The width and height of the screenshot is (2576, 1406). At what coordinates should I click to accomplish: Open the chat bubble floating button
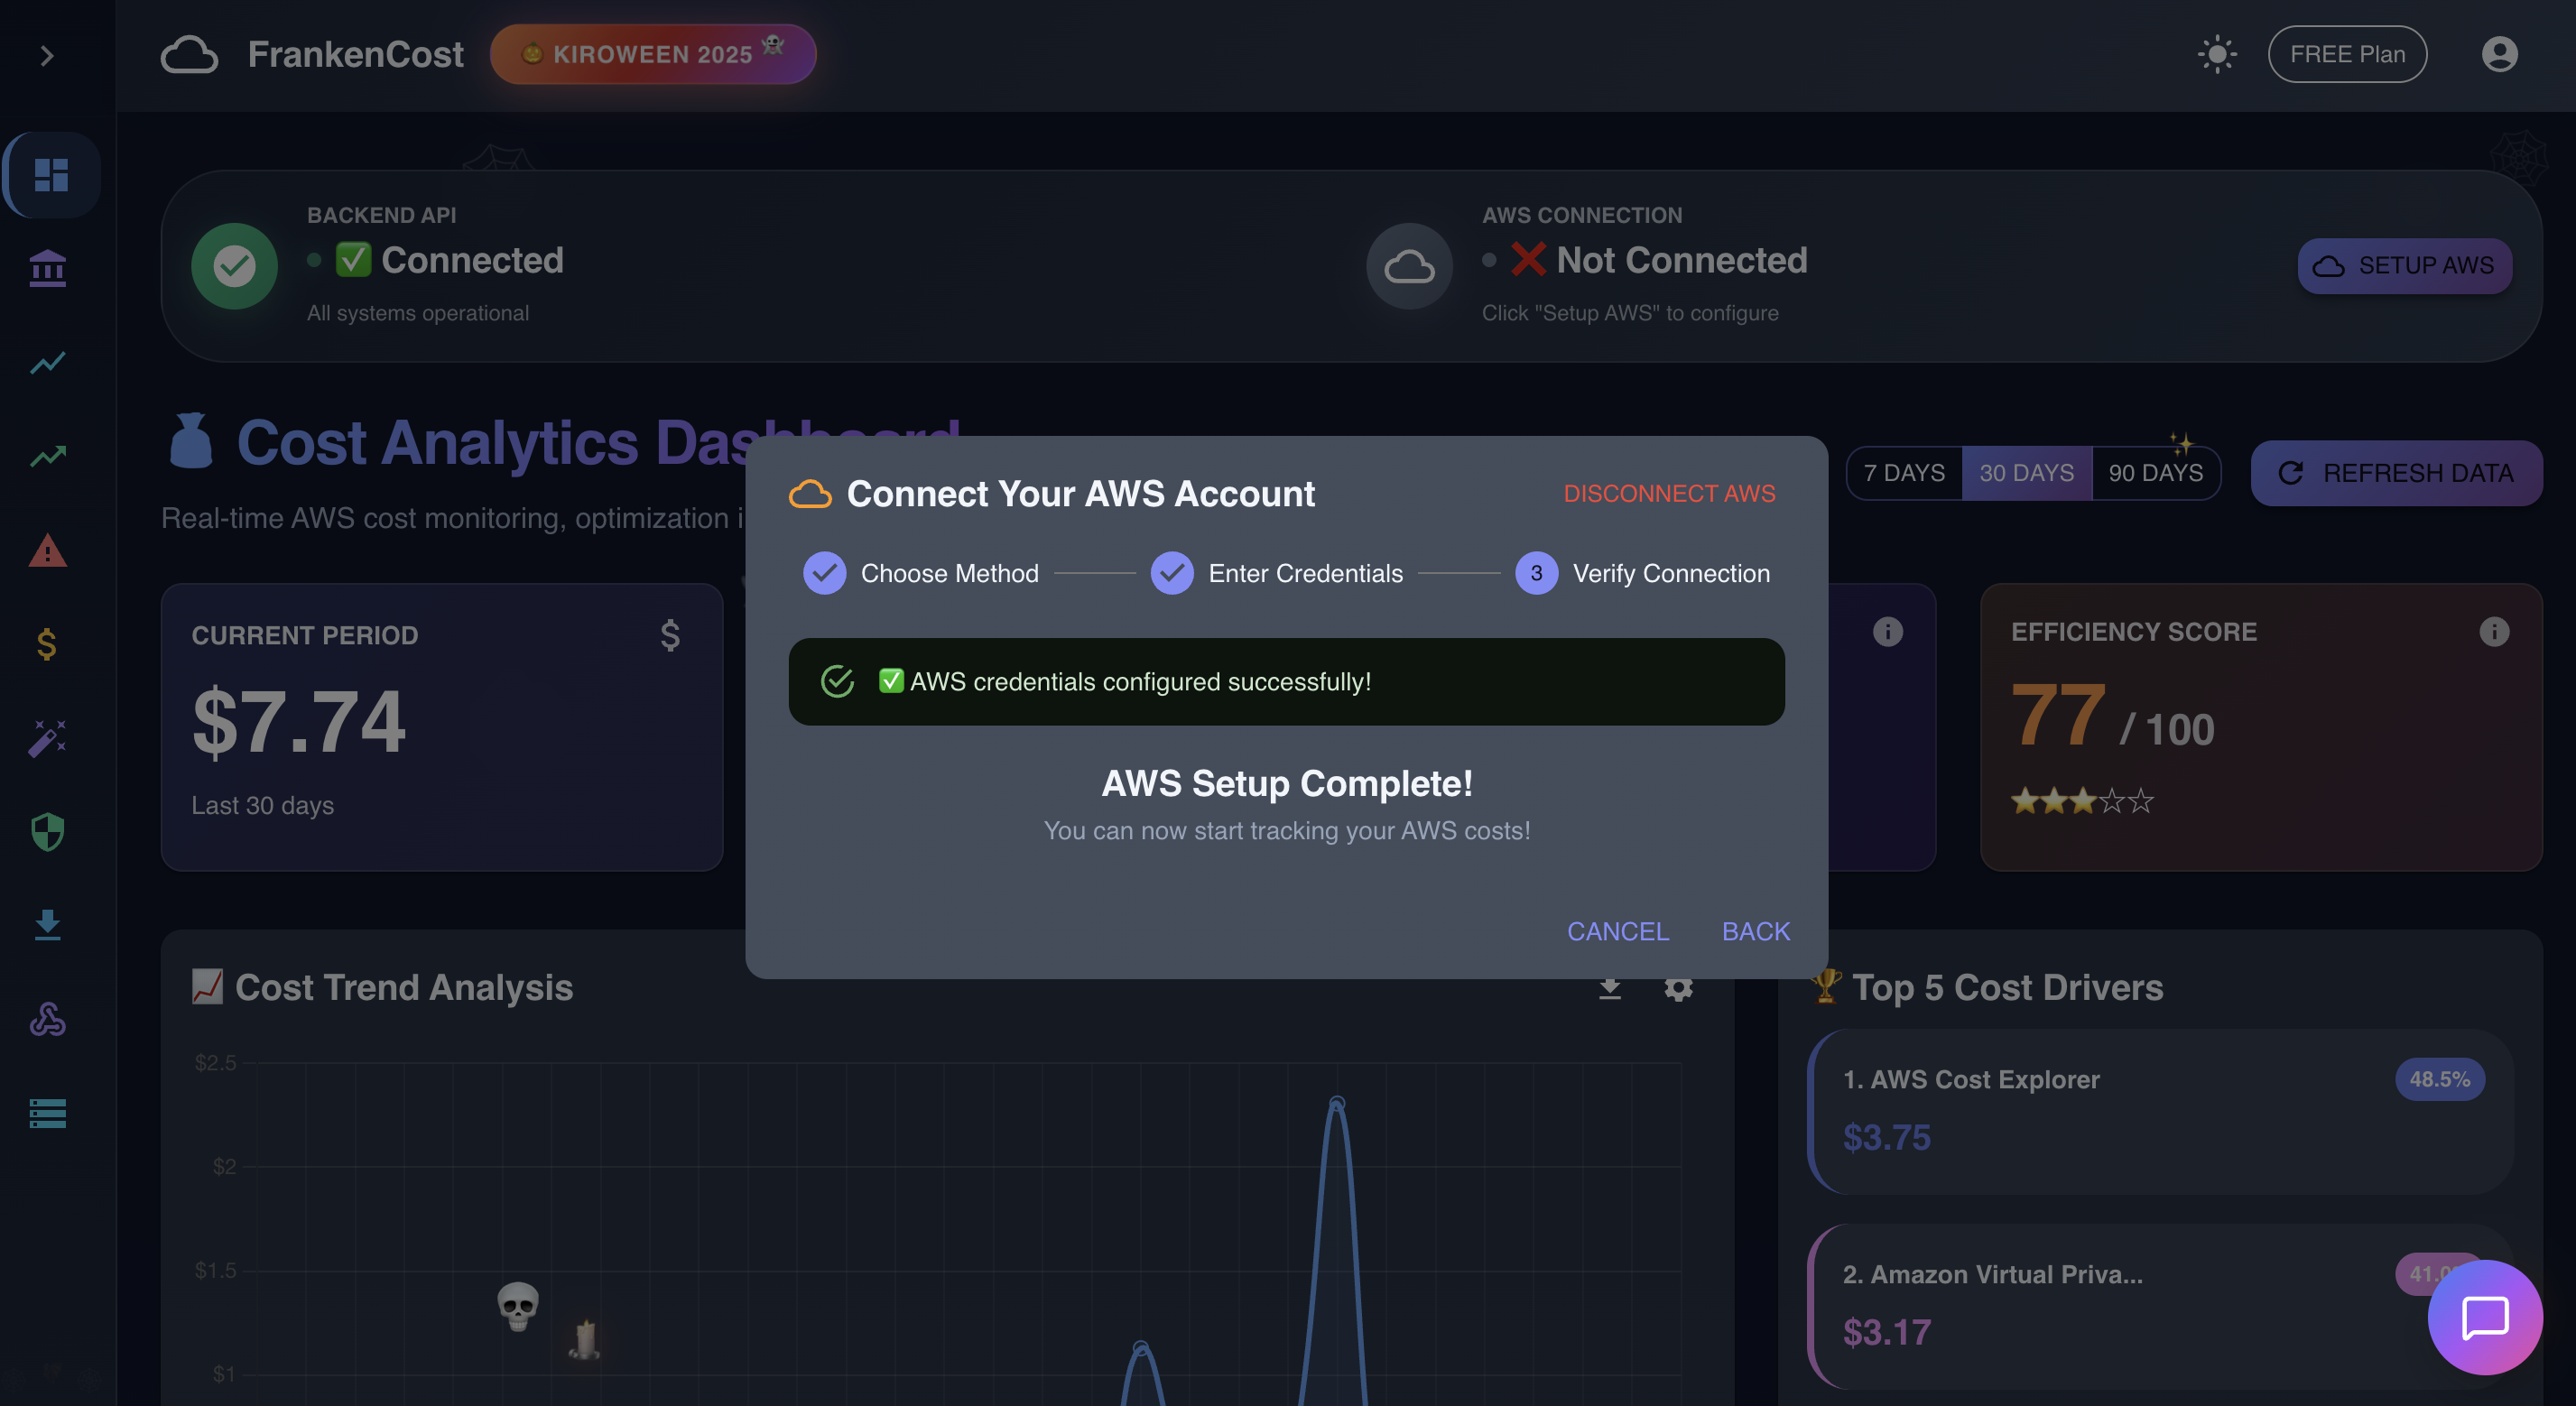click(2484, 1317)
